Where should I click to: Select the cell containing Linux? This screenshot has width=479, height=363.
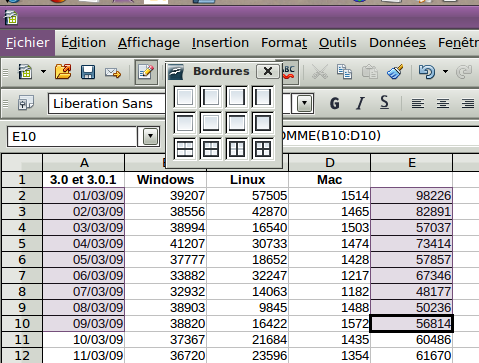(x=247, y=180)
